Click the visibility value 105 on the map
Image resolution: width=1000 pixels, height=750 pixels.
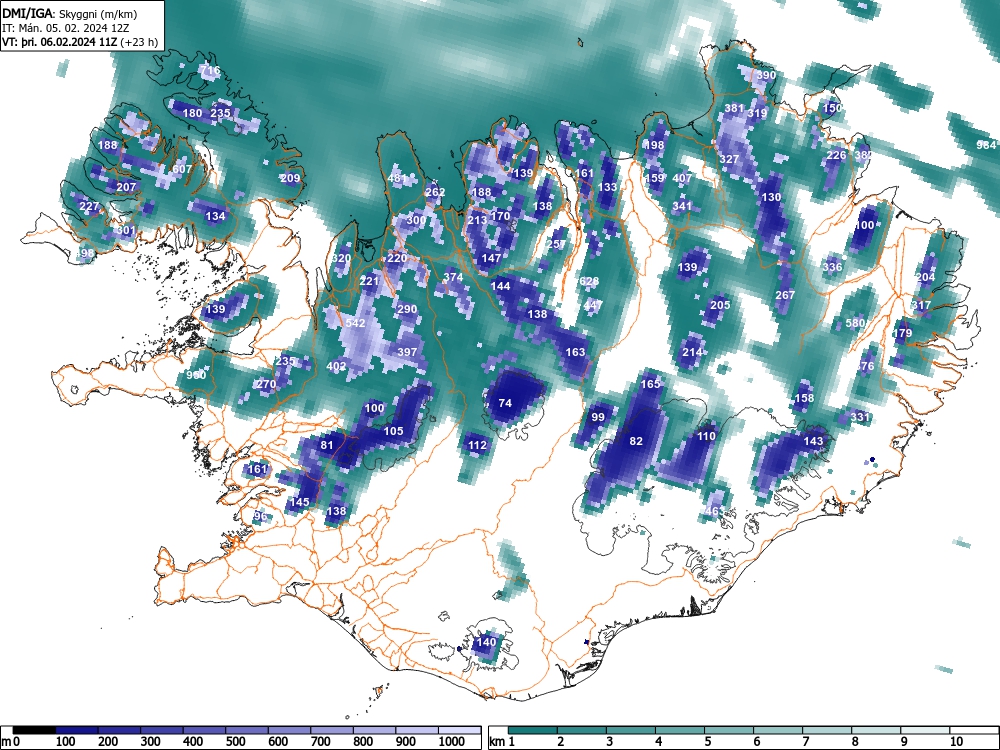(x=393, y=430)
